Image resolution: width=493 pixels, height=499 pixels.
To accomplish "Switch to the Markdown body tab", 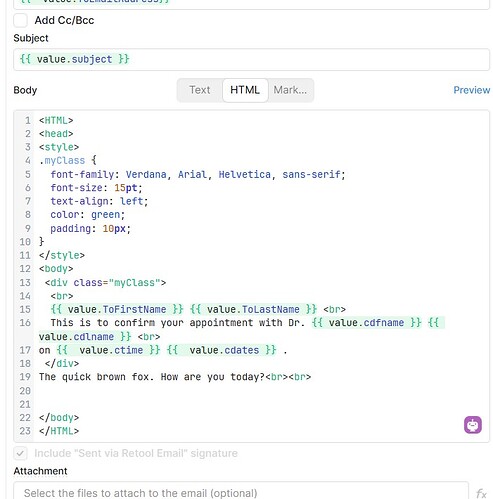I will [x=290, y=90].
